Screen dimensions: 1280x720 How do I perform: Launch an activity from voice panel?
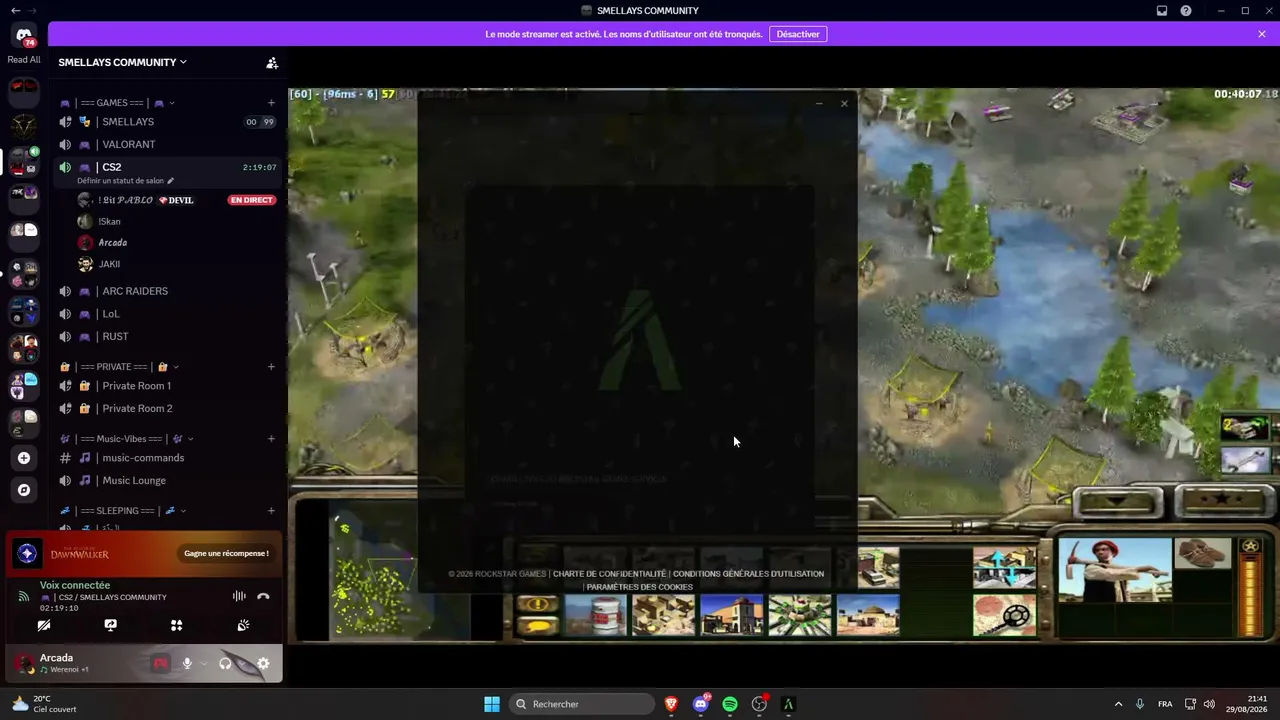point(176,625)
